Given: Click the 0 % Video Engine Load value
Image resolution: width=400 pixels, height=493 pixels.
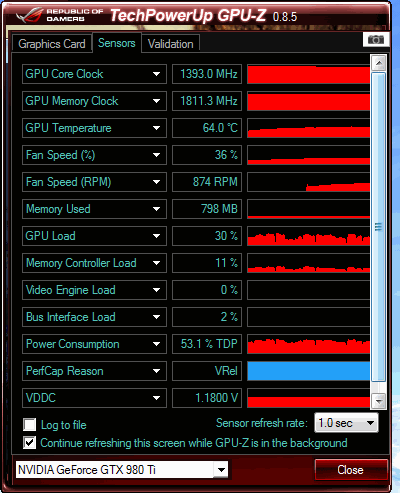Looking at the screenshot, I should 207,290.
